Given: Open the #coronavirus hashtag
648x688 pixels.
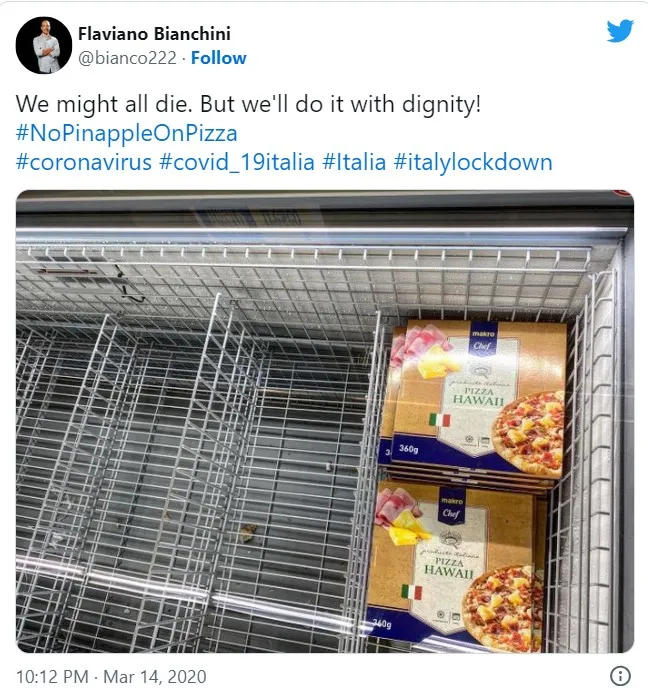Looking at the screenshot, I should click(x=84, y=162).
